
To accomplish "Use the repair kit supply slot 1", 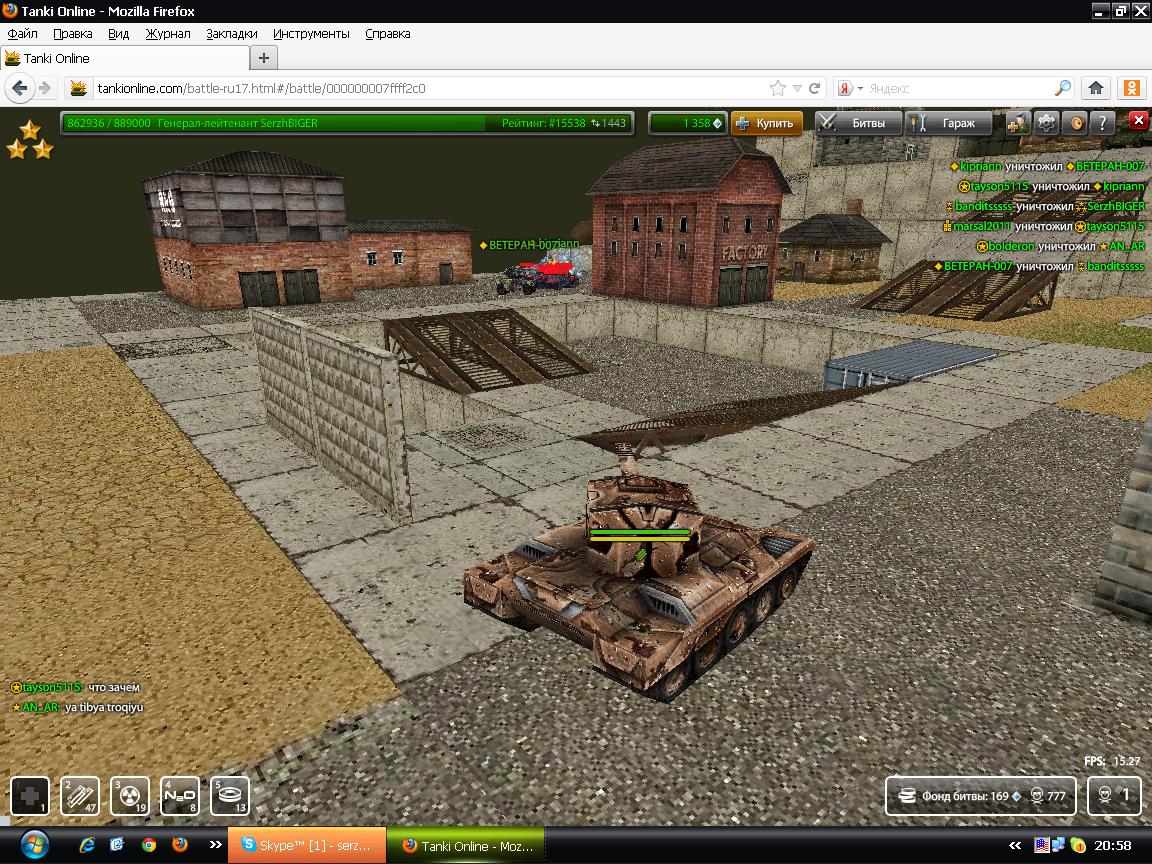I will point(30,796).
